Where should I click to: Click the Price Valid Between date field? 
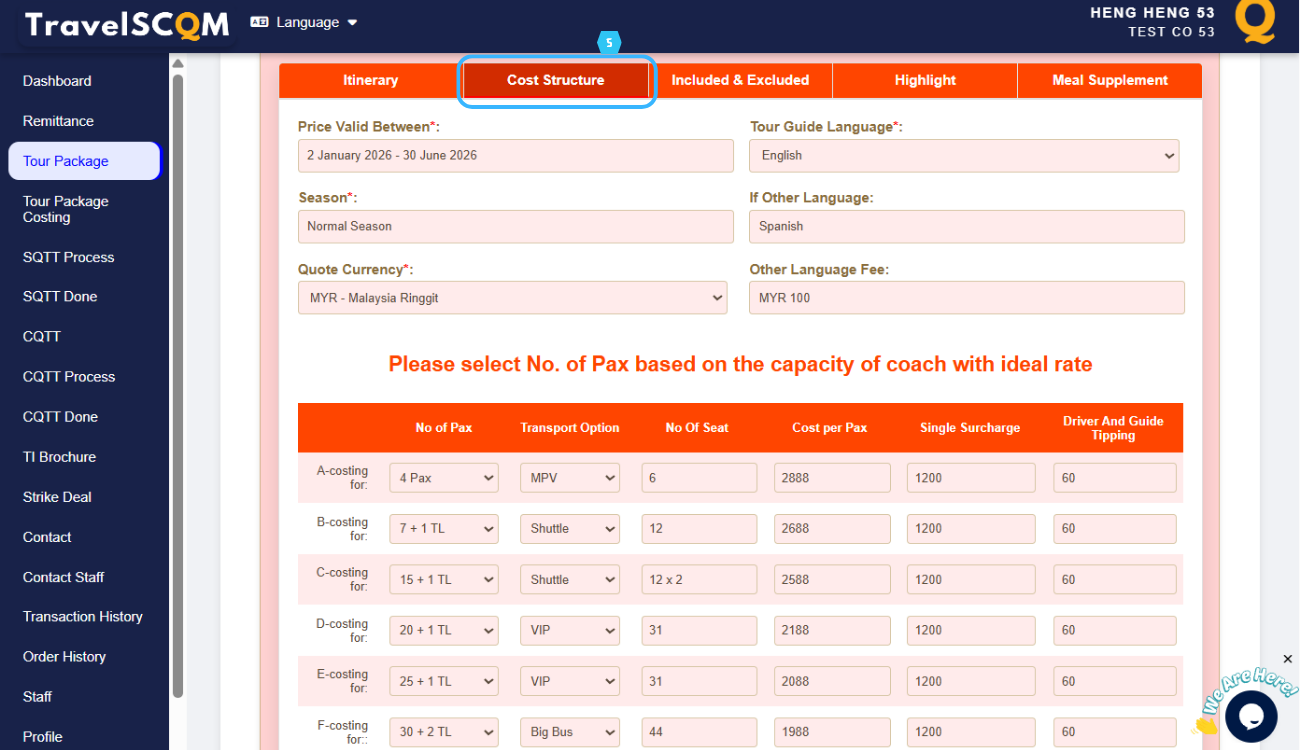[x=515, y=156]
